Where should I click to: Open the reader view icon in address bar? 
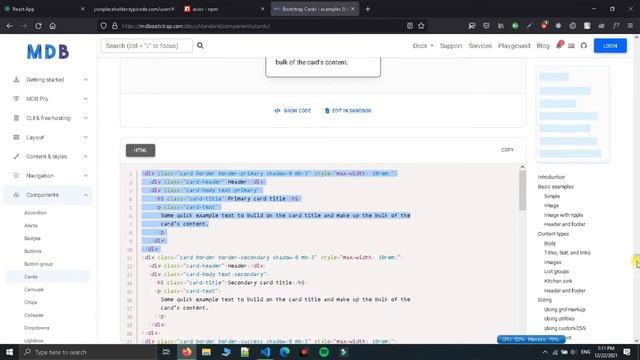click(410, 26)
